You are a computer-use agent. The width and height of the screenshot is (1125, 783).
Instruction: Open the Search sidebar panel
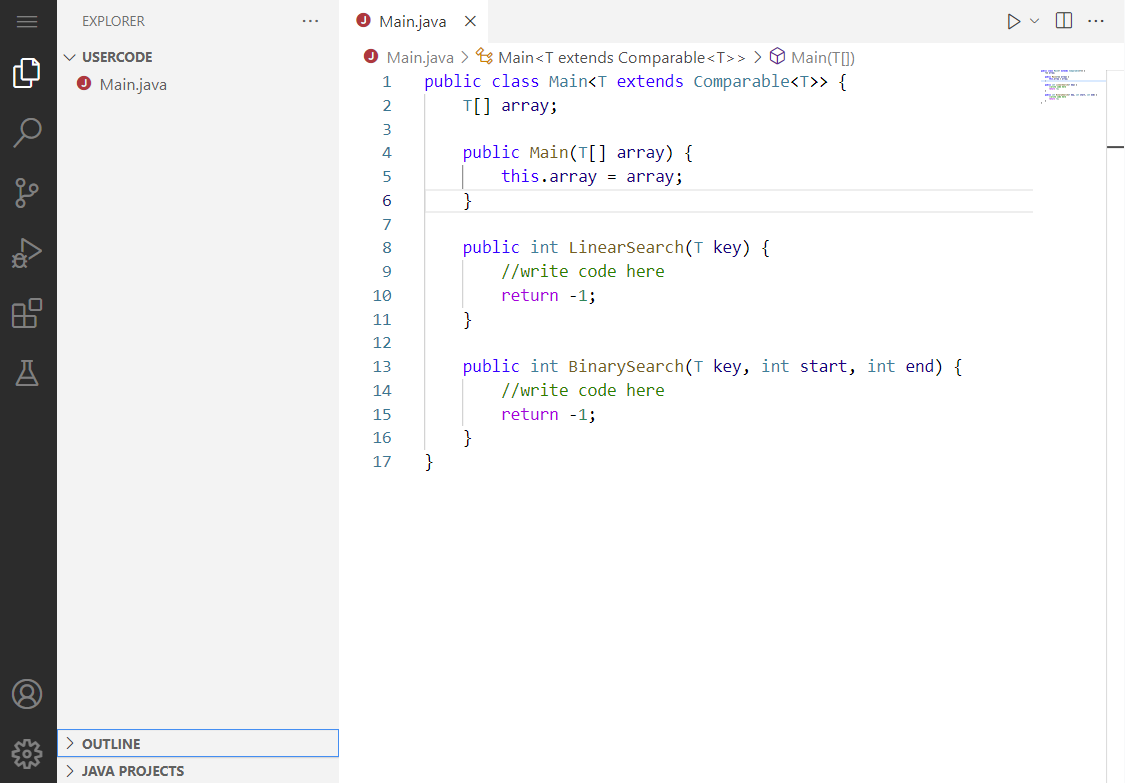[27, 132]
